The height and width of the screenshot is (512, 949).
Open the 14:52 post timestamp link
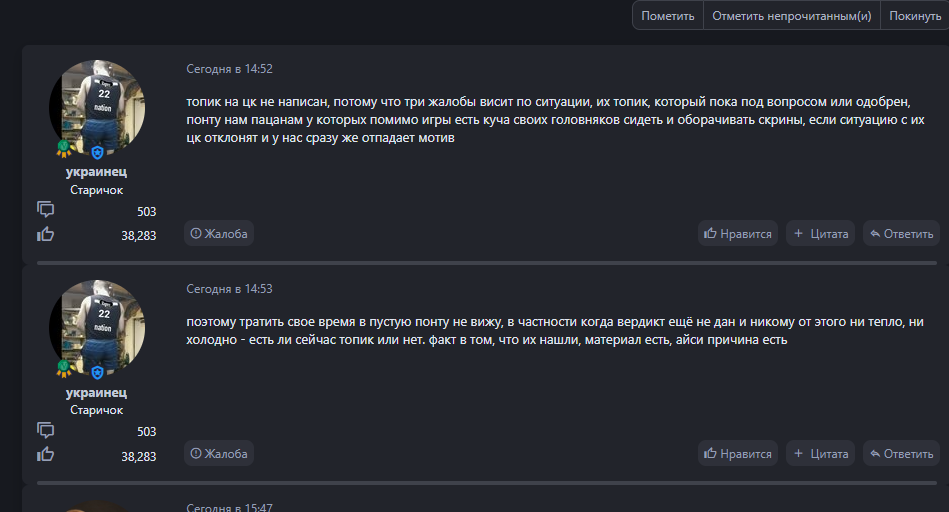coord(229,69)
